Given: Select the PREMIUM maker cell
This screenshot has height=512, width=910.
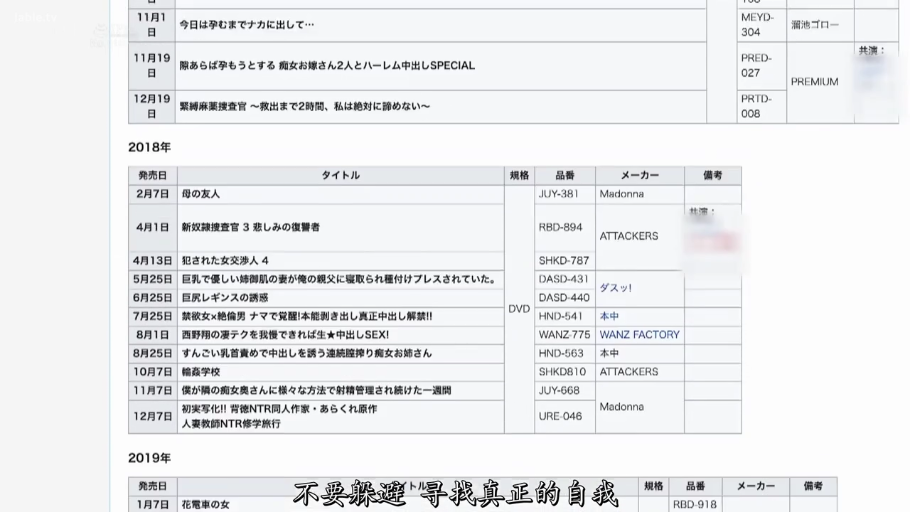Looking at the screenshot, I should pos(814,82).
